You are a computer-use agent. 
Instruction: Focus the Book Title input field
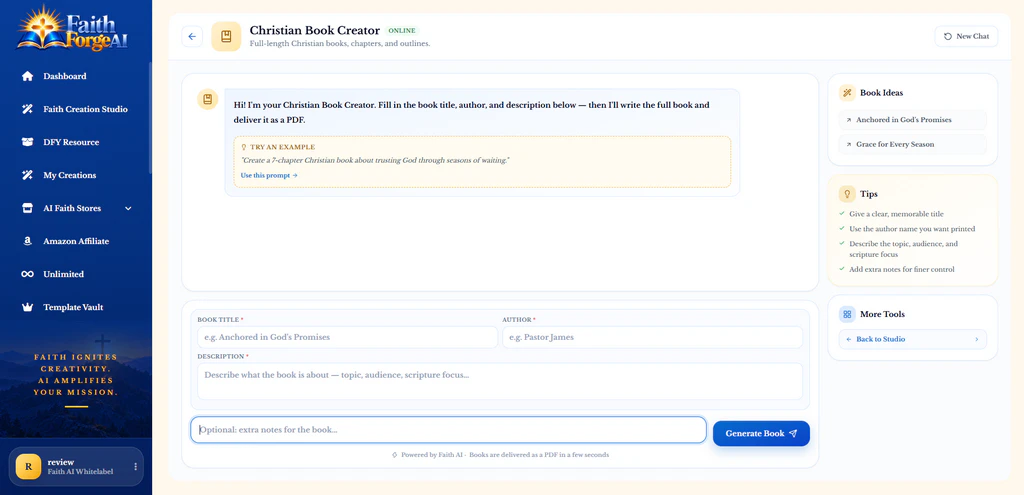(x=347, y=338)
